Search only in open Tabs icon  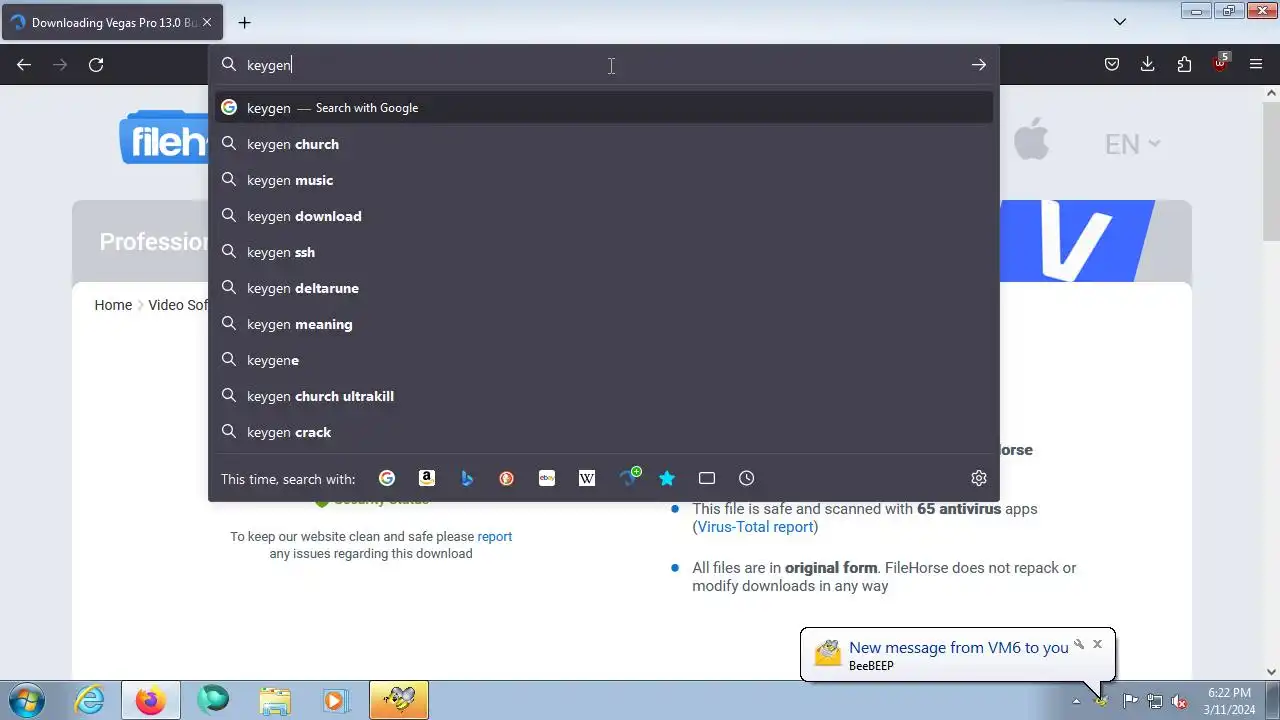707,478
